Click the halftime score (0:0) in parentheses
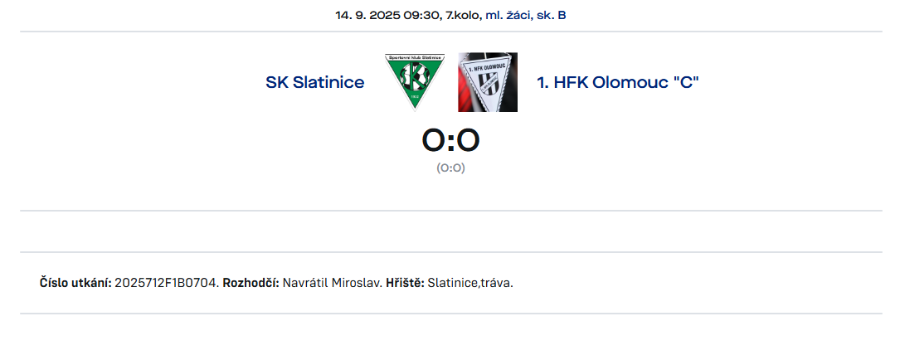 click(x=451, y=168)
